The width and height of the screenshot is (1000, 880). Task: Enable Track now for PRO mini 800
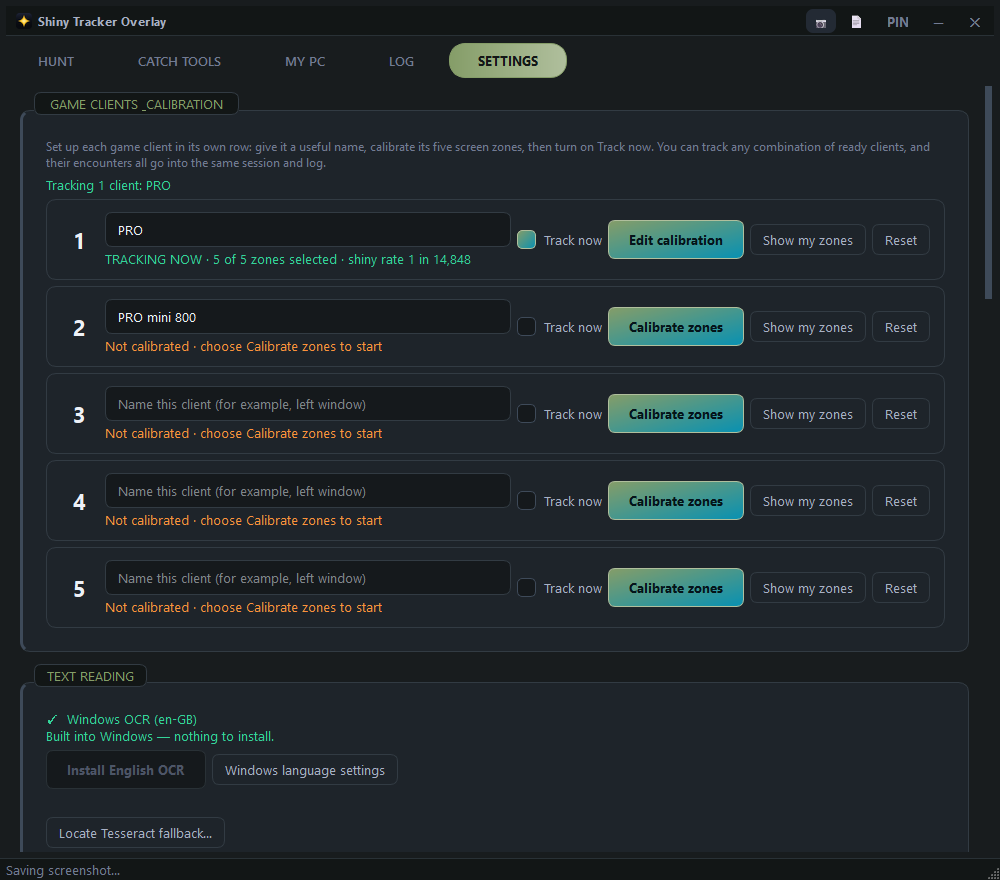pyautogui.click(x=526, y=326)
